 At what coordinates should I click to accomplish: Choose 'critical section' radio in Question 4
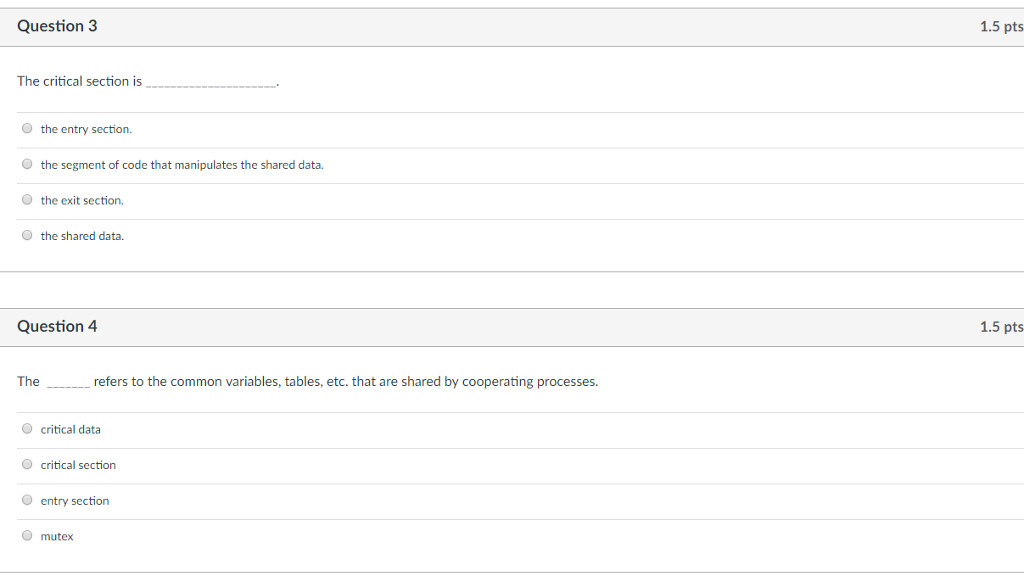(27, 464)
